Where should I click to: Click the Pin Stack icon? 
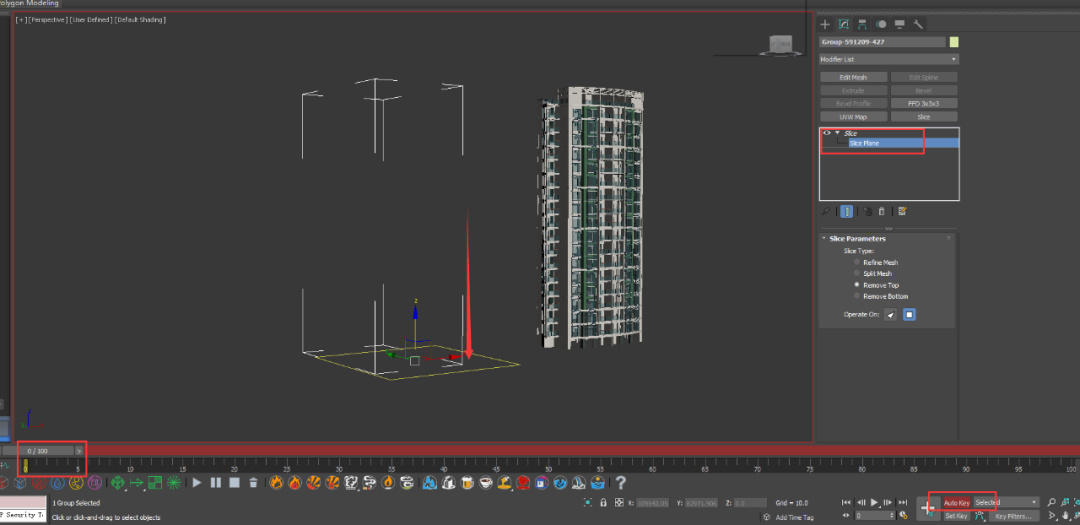click(x=825, y=212)
